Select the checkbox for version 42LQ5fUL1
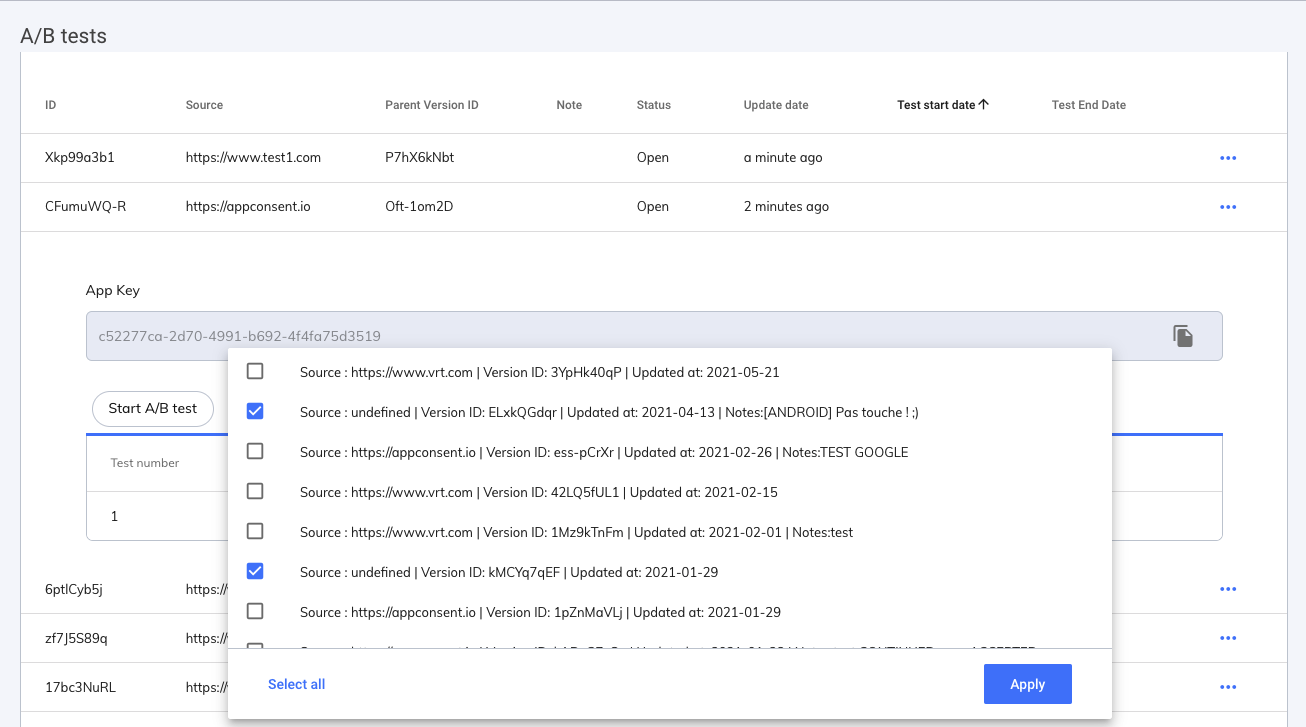Screen dimensions: 1306x727 click(255, 492)
